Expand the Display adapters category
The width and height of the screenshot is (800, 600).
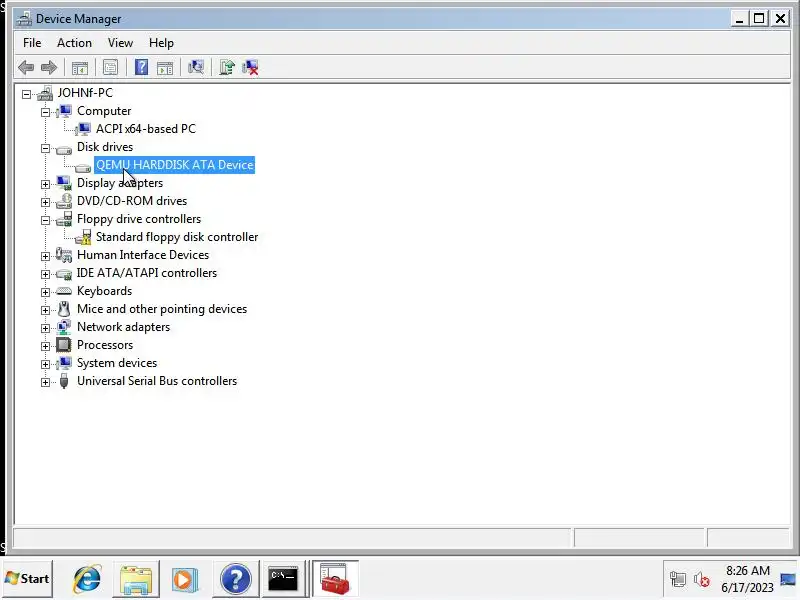[45, 184]
